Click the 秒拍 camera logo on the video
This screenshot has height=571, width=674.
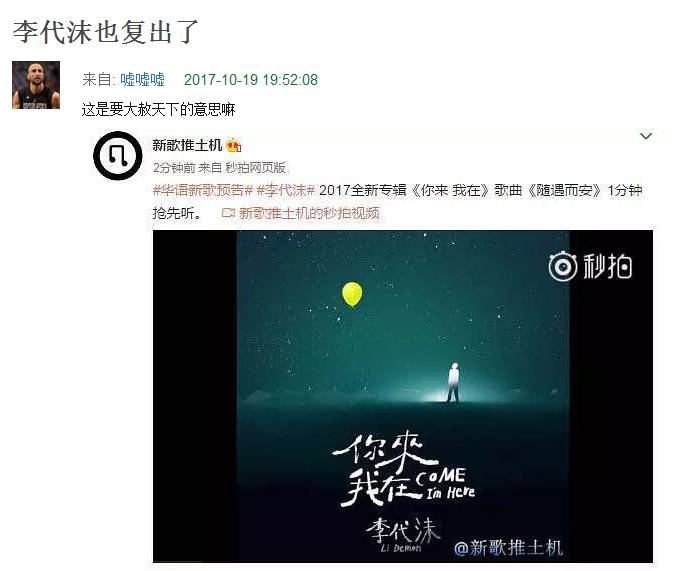[x=590, y=267]
